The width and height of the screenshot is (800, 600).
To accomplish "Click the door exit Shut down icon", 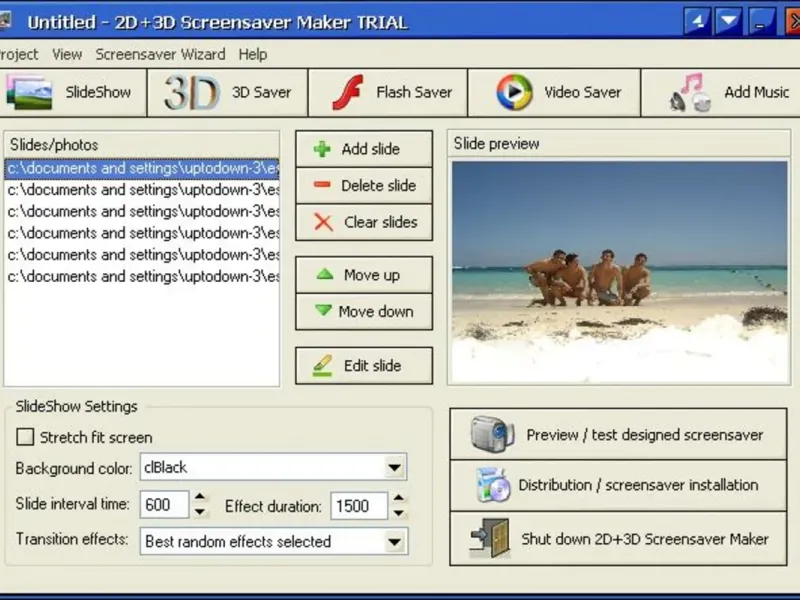I will point(490,538).
